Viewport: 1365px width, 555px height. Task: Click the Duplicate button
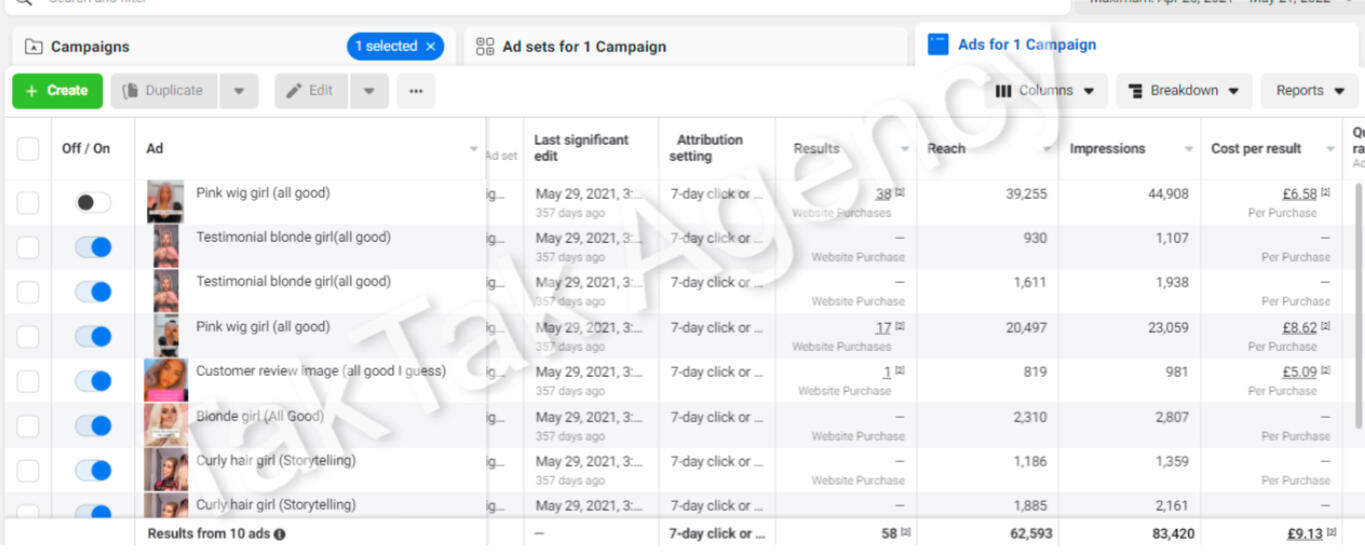[x=164, y=91]
